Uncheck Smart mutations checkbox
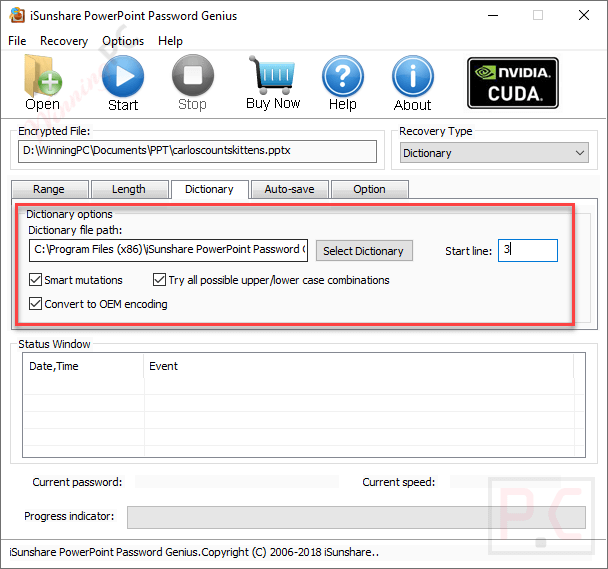The width and height of the screenshot is (608, 569). point(36,280)
